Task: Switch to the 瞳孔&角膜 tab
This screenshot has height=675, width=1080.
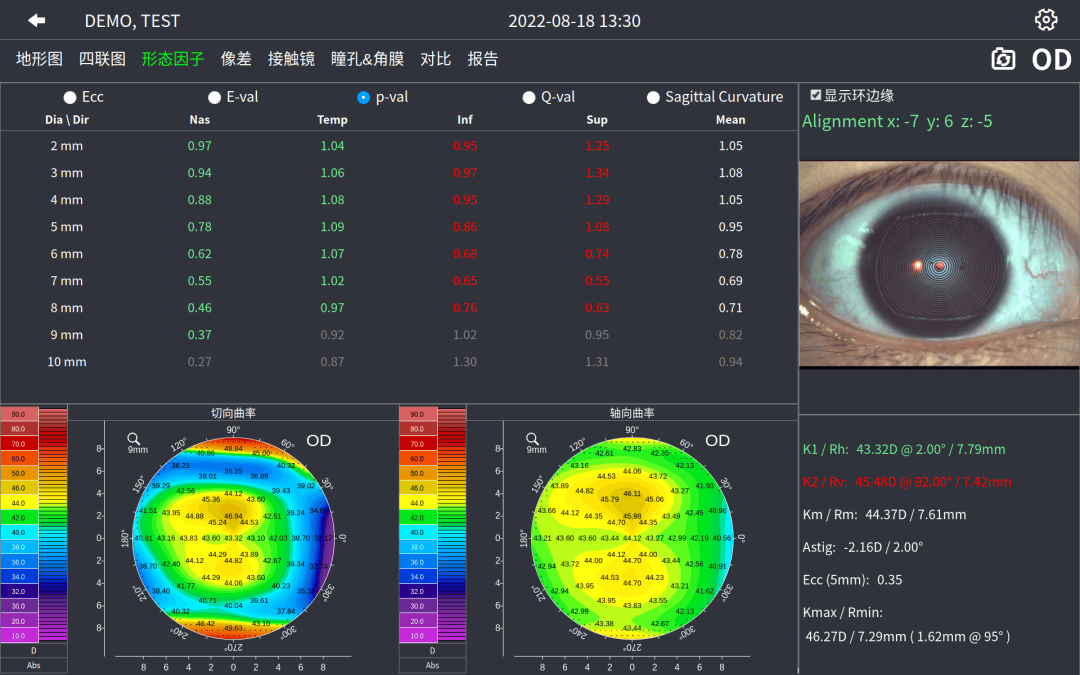Action: point(367,59)
